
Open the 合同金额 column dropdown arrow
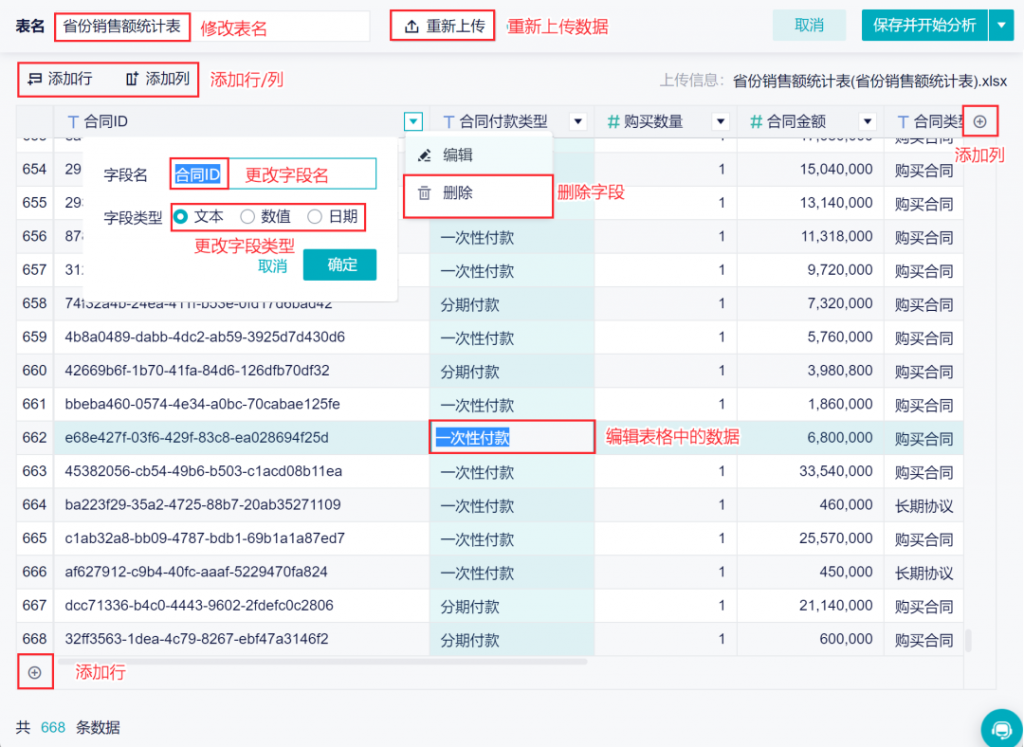pyautogui.click(x=867, y=121)
